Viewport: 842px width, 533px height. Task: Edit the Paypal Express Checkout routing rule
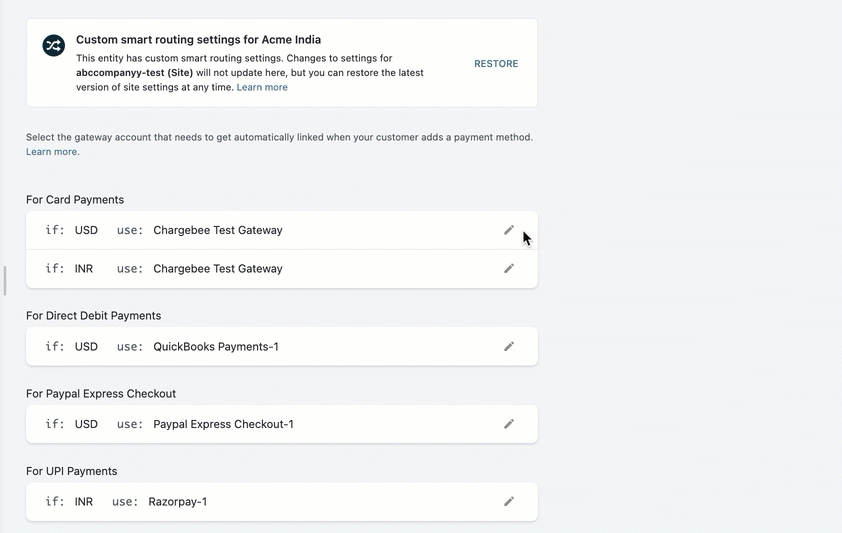(509, 424)
